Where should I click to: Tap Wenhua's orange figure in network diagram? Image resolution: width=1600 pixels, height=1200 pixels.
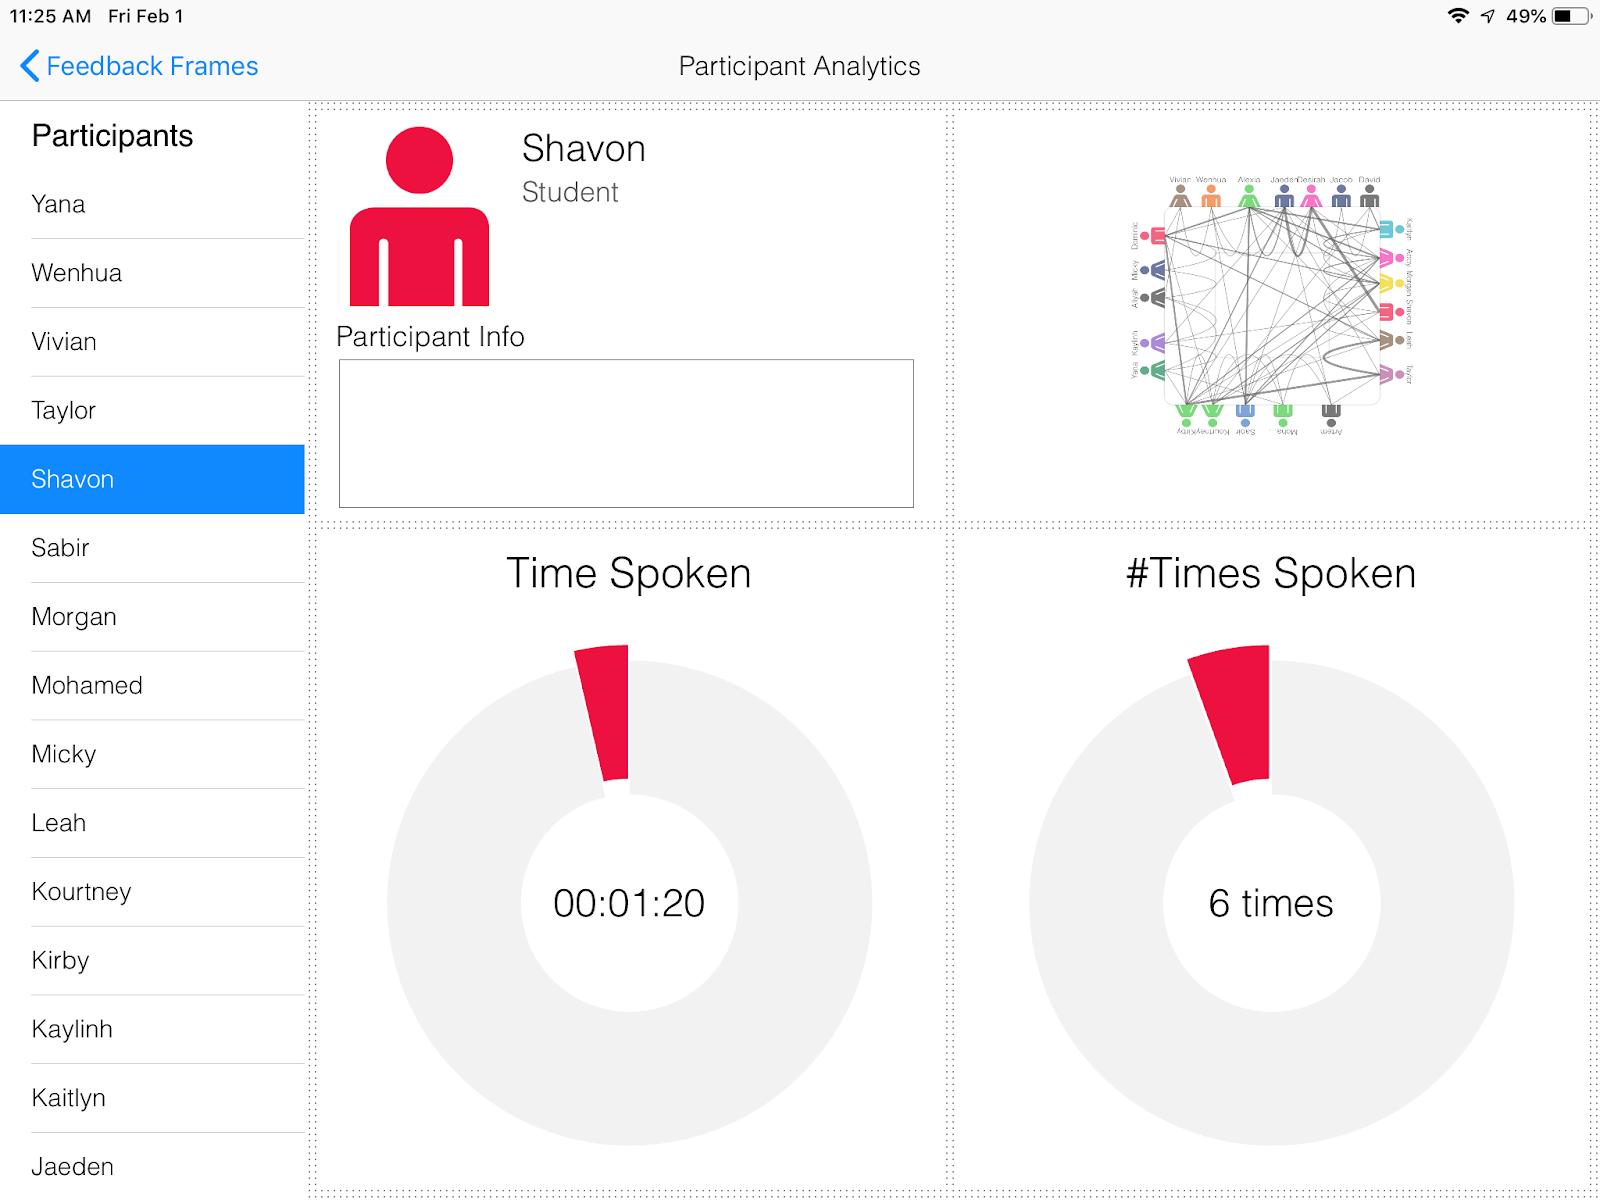point(1211,196)
